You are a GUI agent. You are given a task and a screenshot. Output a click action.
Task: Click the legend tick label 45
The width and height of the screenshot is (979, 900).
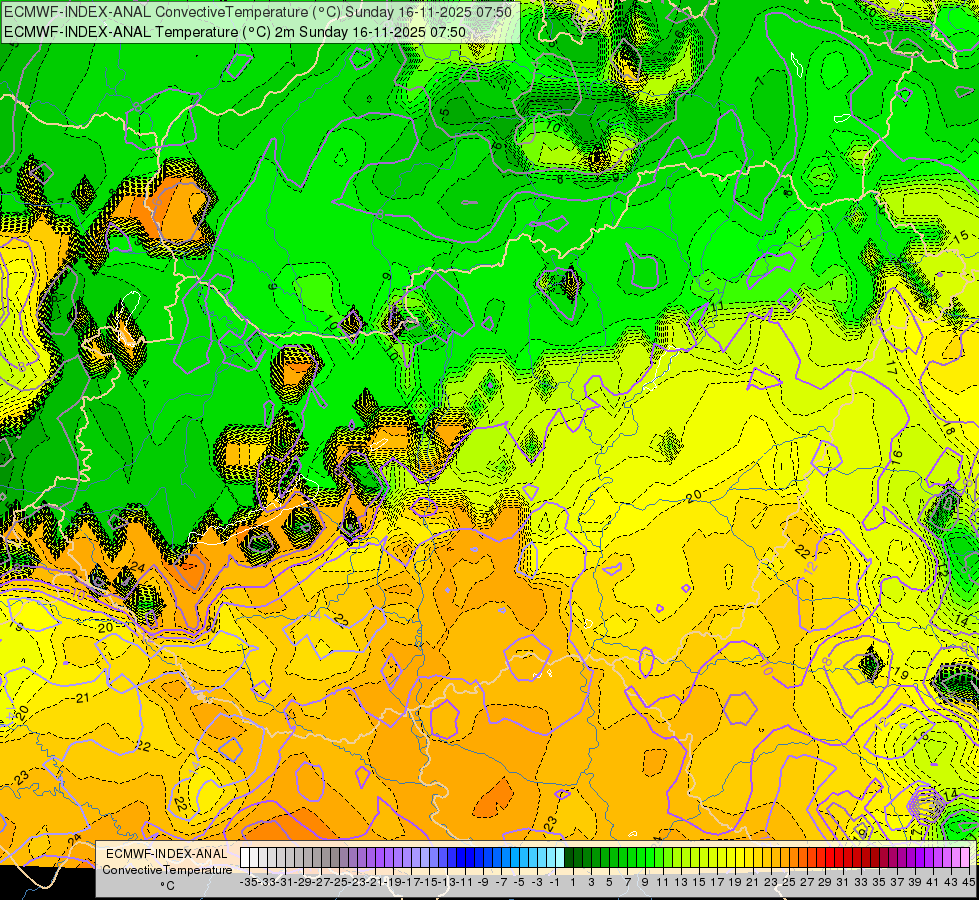pos(968,883)
